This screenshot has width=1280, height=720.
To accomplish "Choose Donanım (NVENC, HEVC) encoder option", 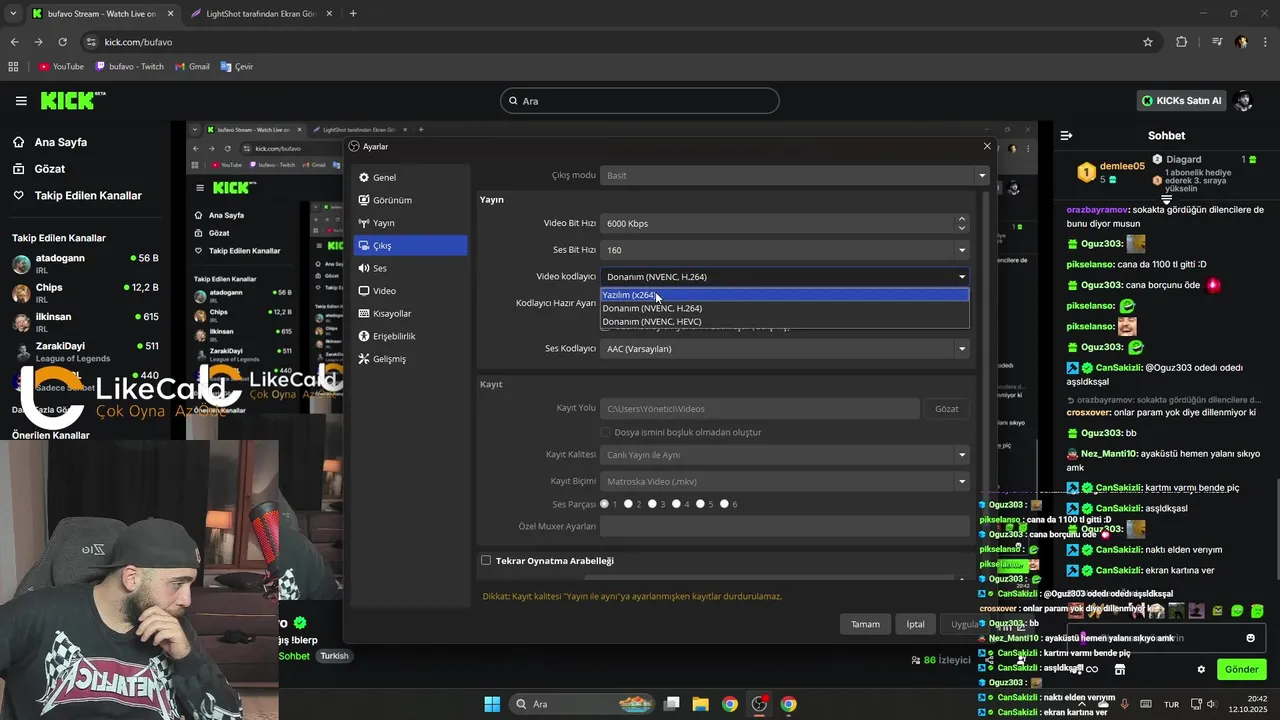I will [x=785, y=322].
